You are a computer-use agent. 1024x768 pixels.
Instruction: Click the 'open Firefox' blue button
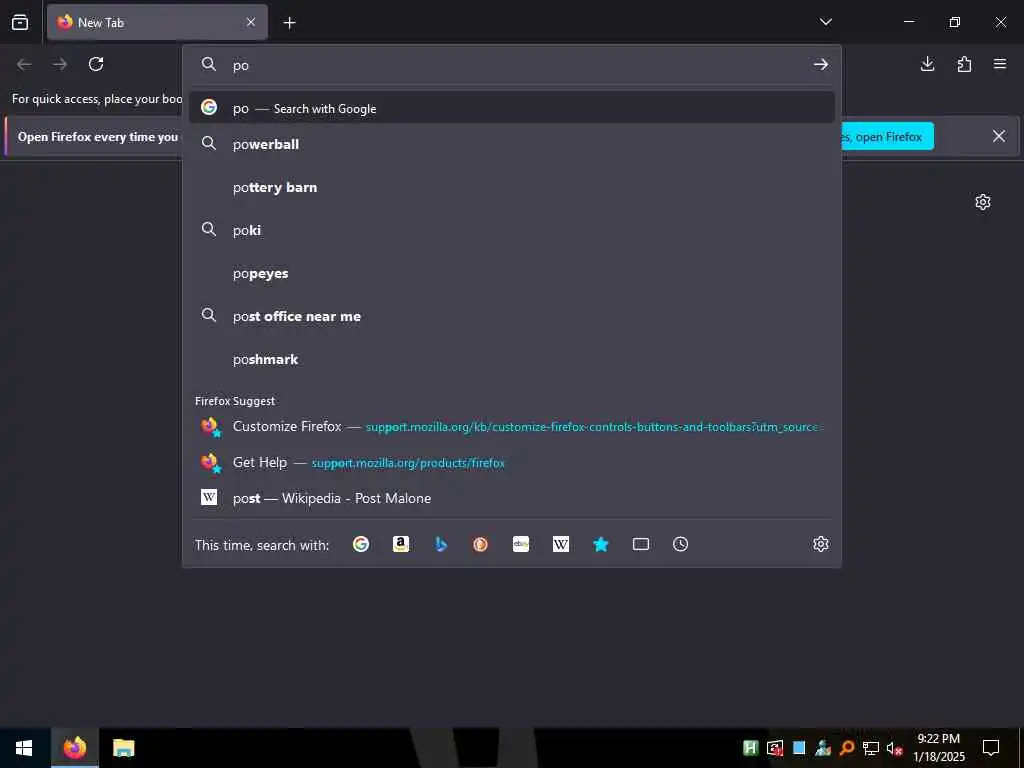[888, 136]
